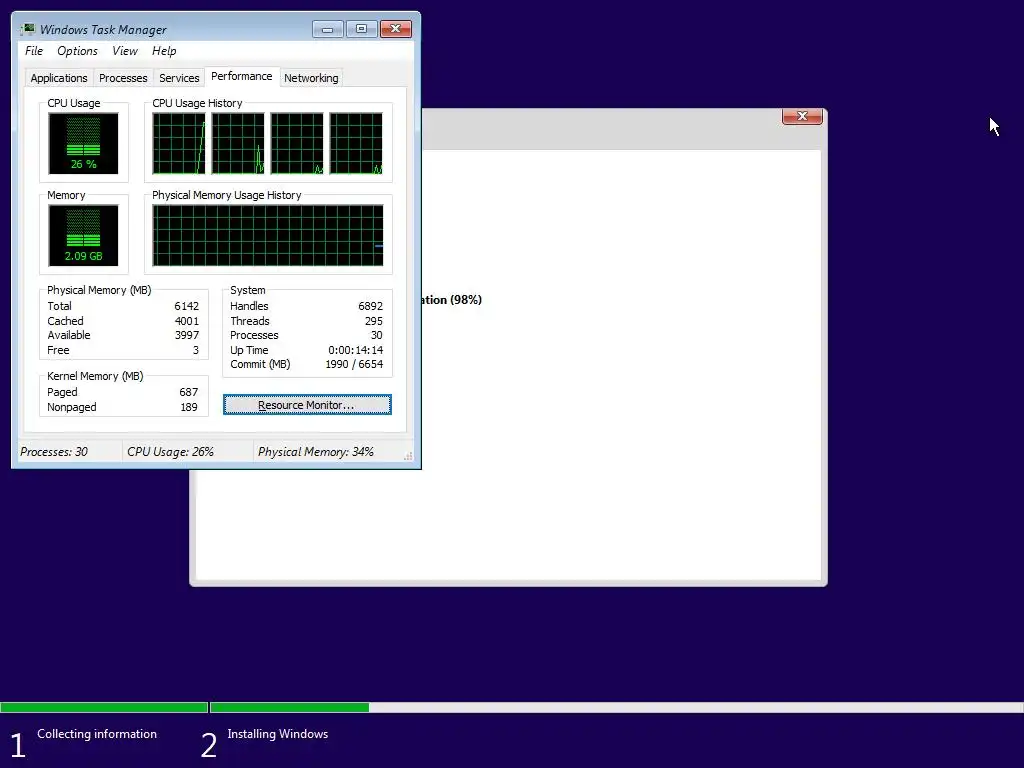Click the Physical Memory Usage History graph
Screen dimensions: 1024x768
[268, 235]
